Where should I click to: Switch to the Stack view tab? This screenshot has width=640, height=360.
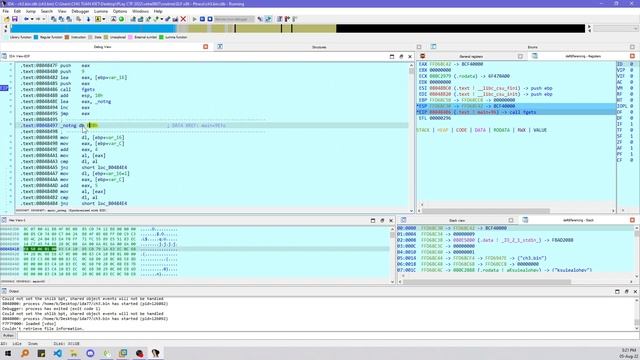pos(457,220)
